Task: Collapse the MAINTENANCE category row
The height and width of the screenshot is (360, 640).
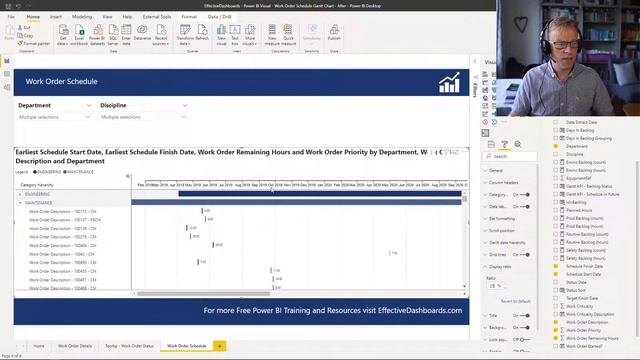Action: [20, 203]
